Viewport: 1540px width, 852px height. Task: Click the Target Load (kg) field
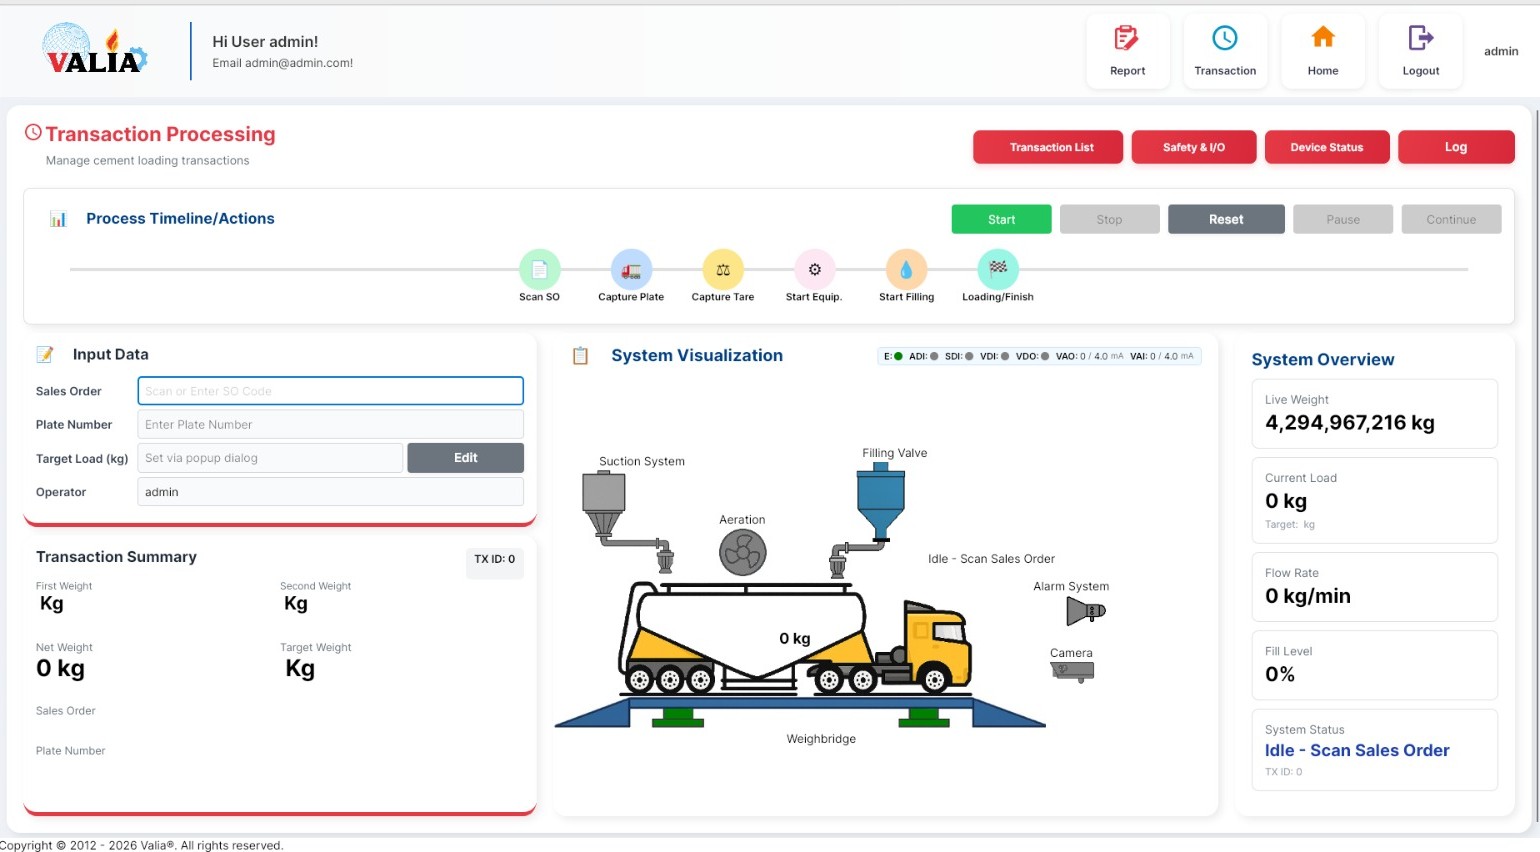click(x=270, y=458)
